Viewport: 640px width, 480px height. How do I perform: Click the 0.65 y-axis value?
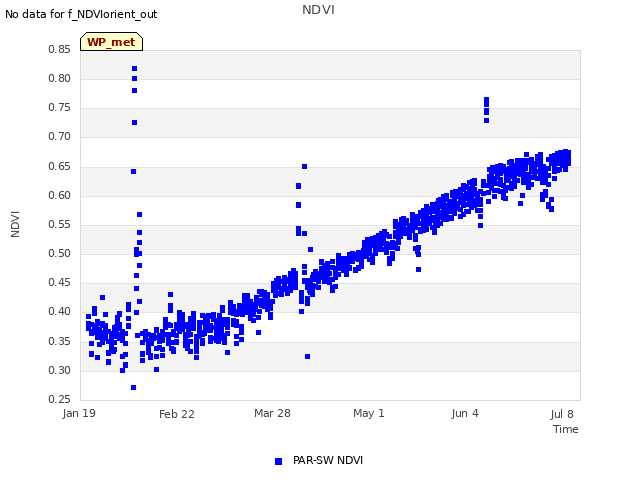point(60,166)
